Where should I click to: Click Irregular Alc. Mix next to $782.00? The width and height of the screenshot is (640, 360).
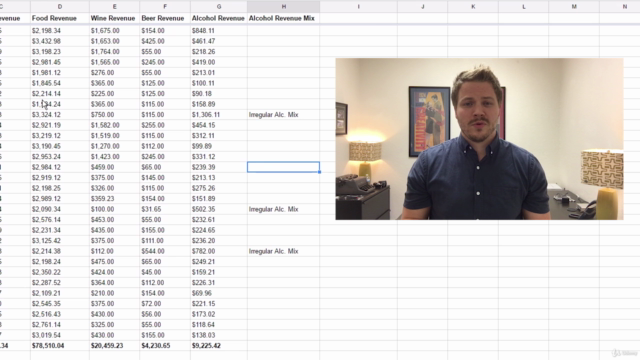pos(284,251)
